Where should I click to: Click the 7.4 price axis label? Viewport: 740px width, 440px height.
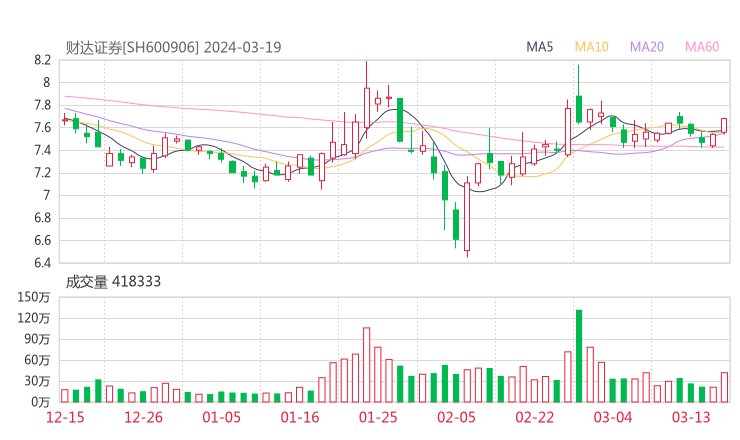tap(42, 150)
